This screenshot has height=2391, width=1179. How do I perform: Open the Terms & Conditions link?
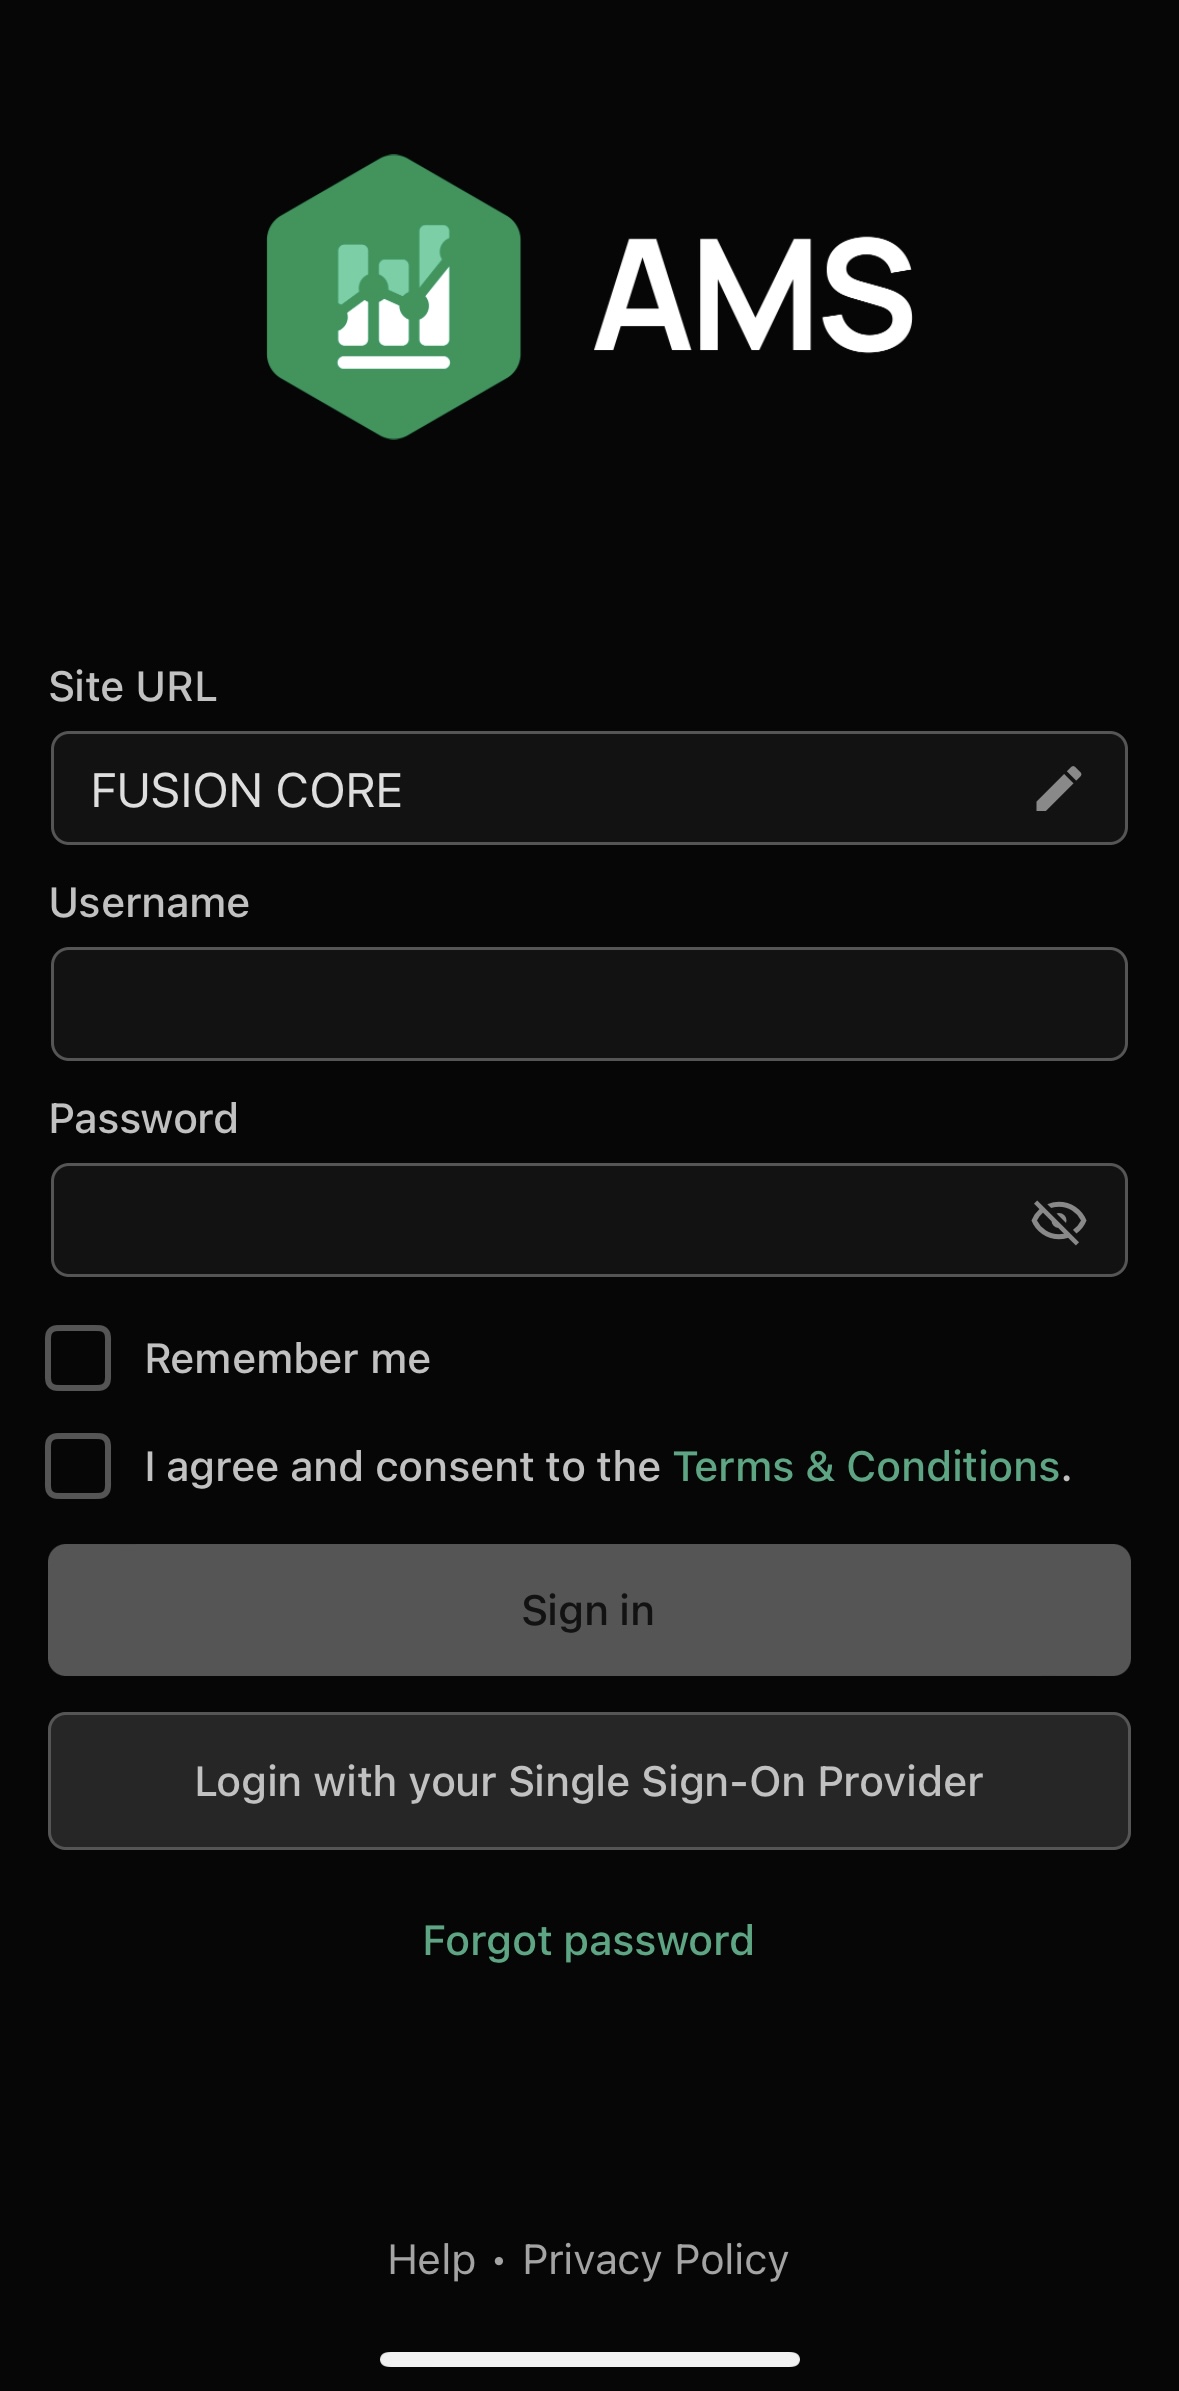866,1466
